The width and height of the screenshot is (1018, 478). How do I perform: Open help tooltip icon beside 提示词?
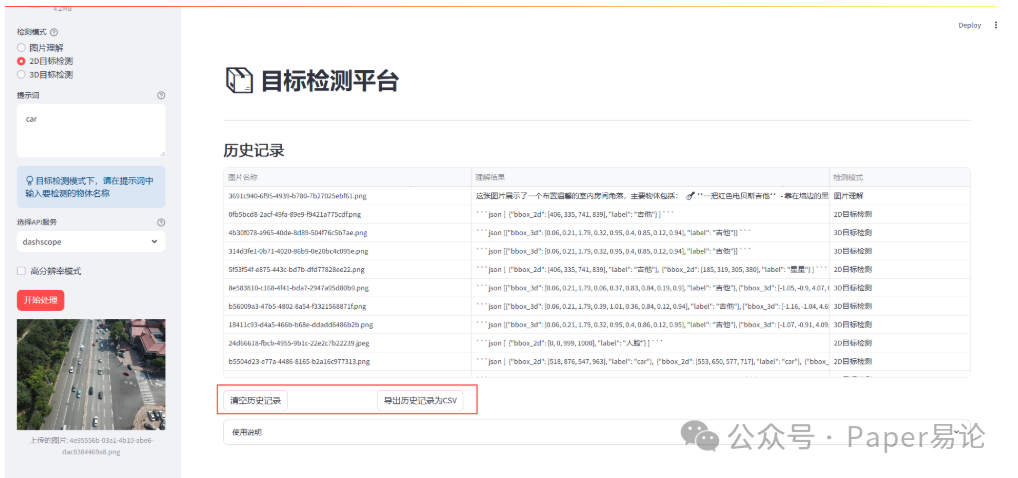161,95
